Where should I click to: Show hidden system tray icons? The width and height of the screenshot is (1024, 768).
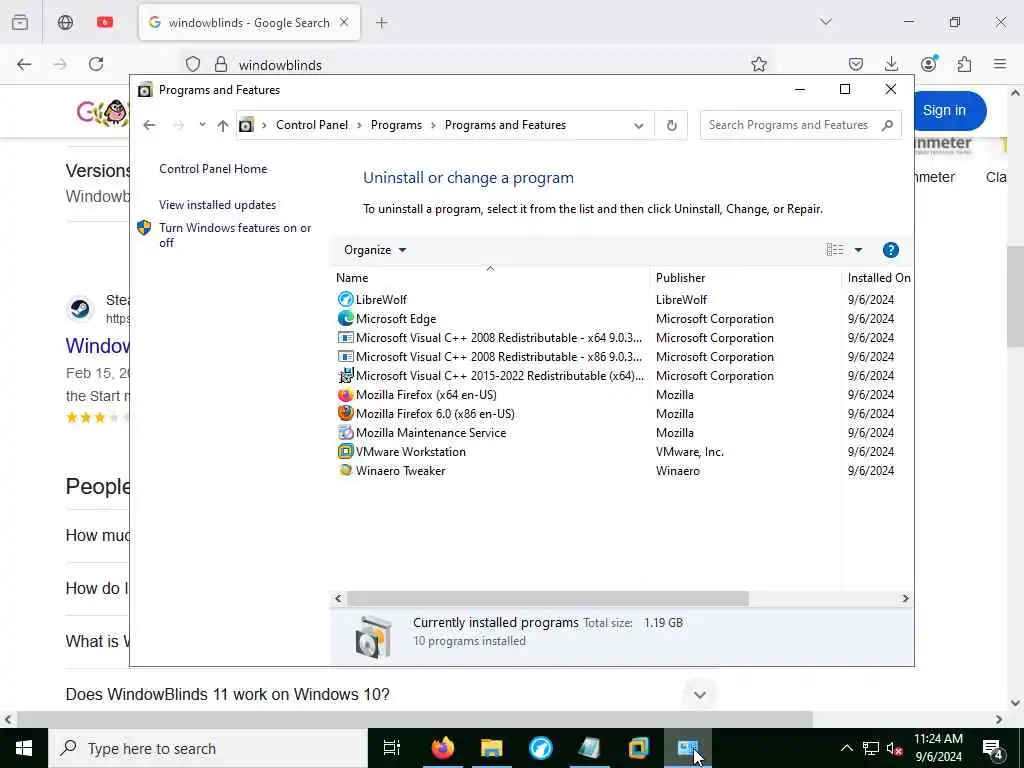846,748
